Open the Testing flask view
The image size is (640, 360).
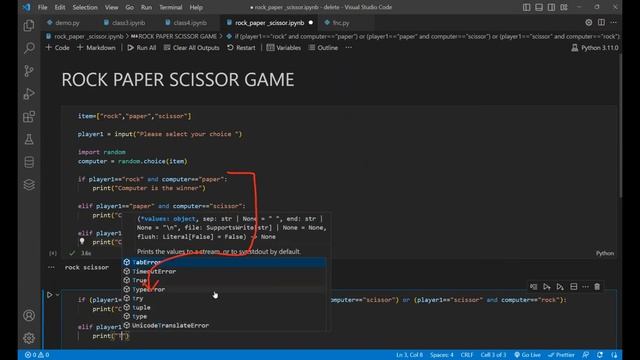pyautogui.click(x=29, y=140)
